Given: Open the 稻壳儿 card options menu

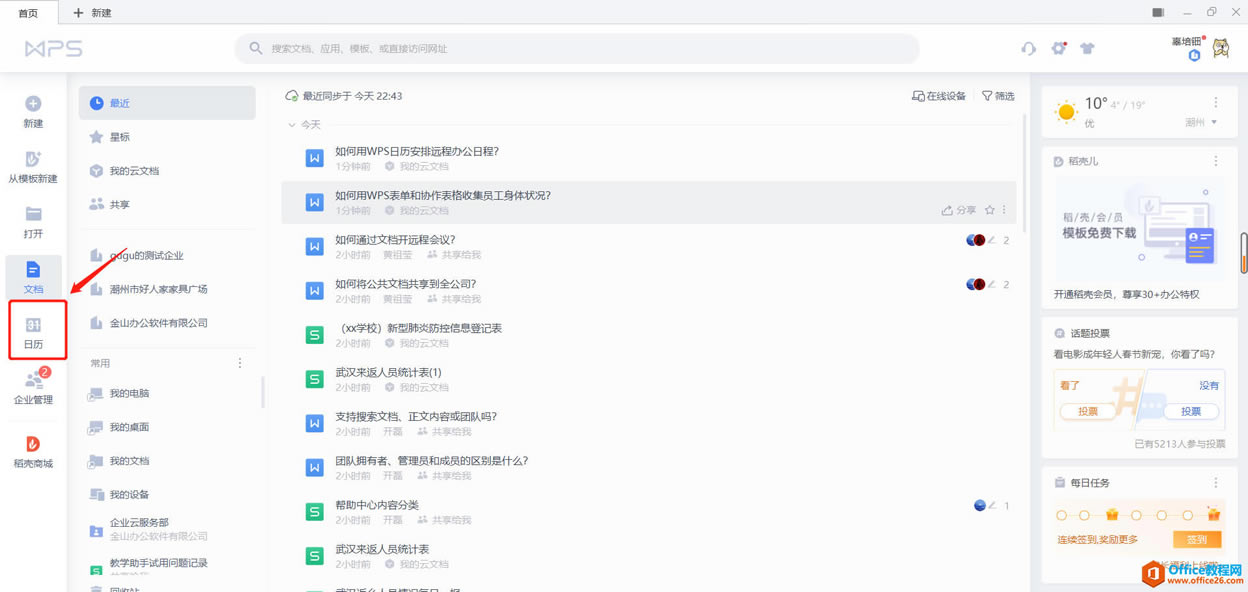Looking at the screenshot, I should tap(1216, 161).
